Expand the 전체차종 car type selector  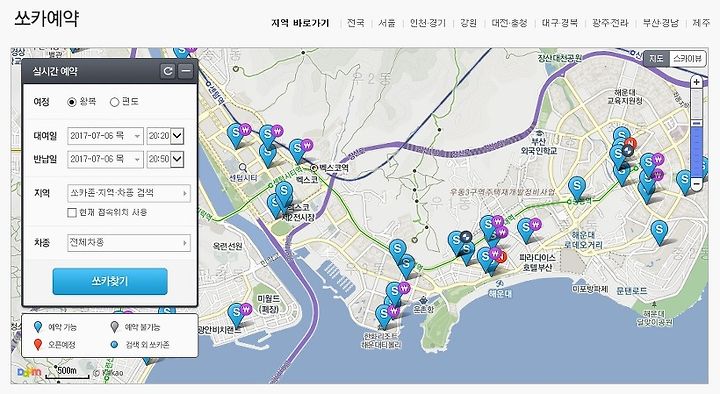tap(129, 243)
